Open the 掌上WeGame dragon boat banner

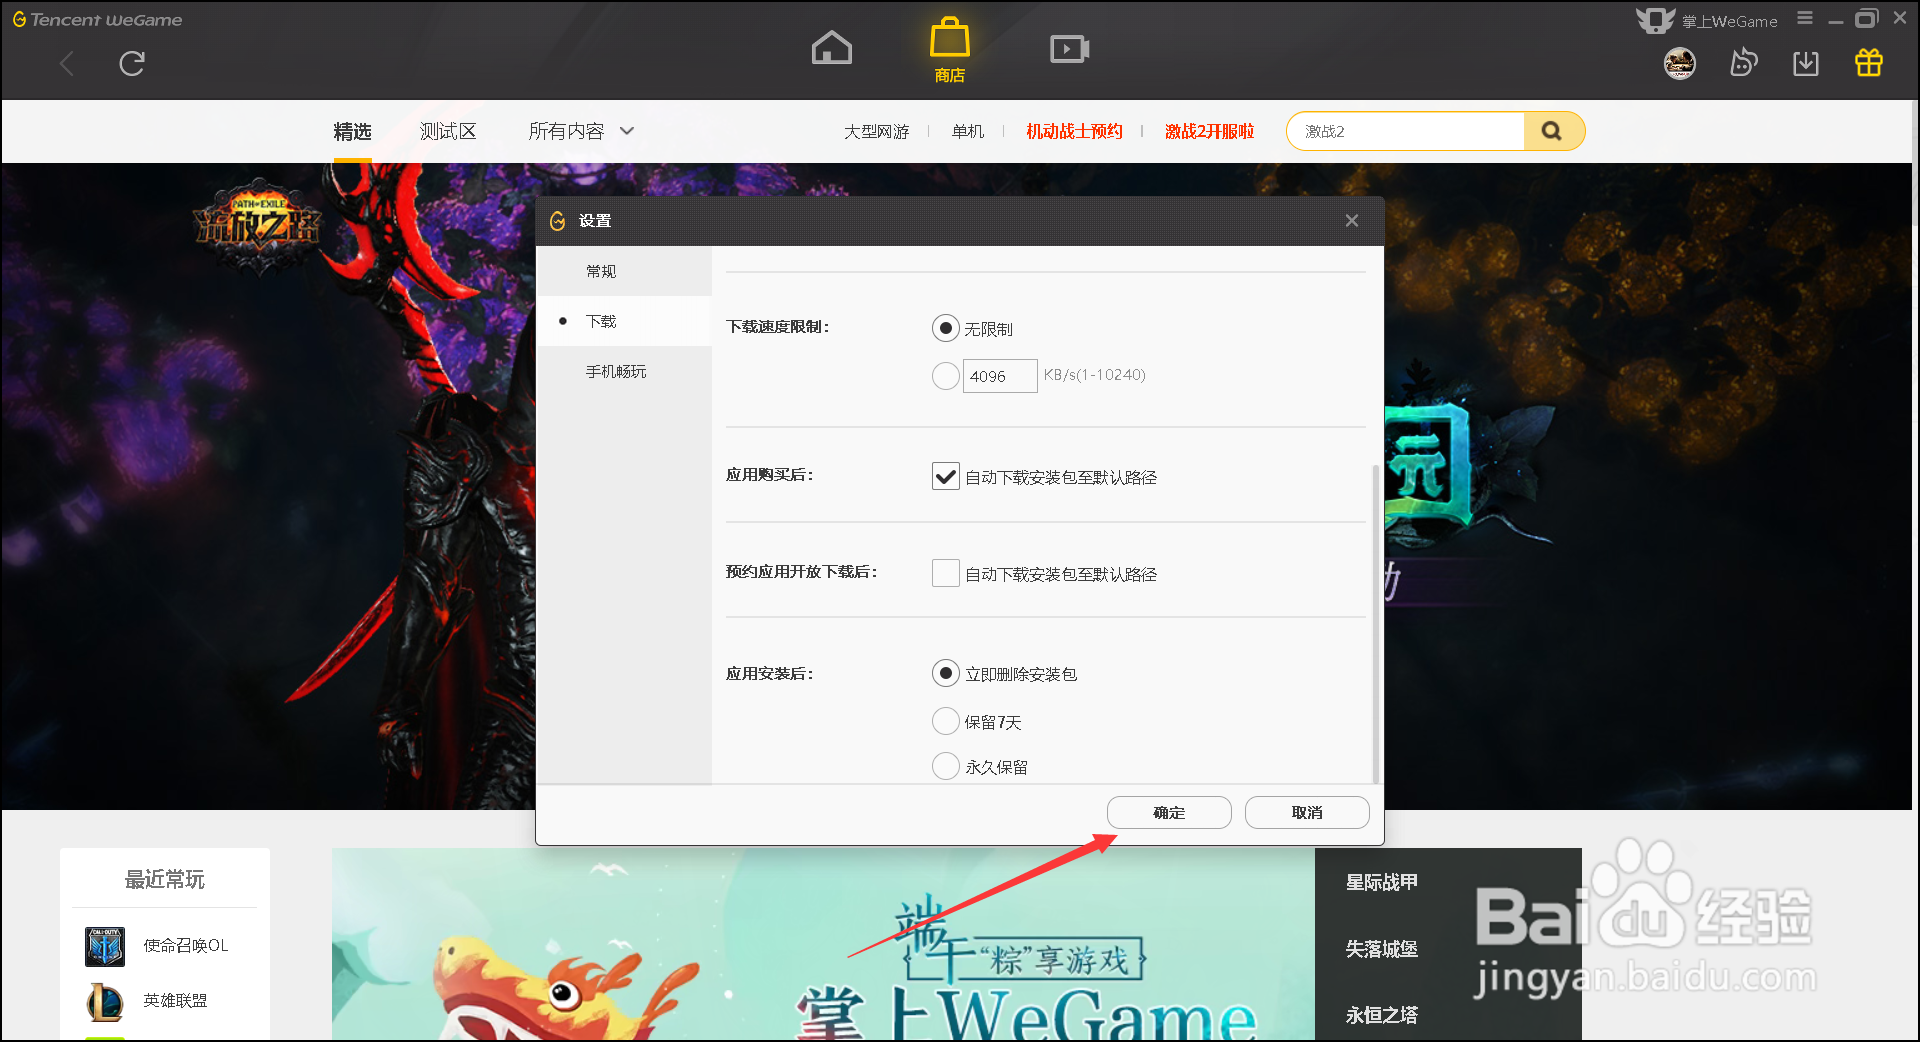click(823, 944)
